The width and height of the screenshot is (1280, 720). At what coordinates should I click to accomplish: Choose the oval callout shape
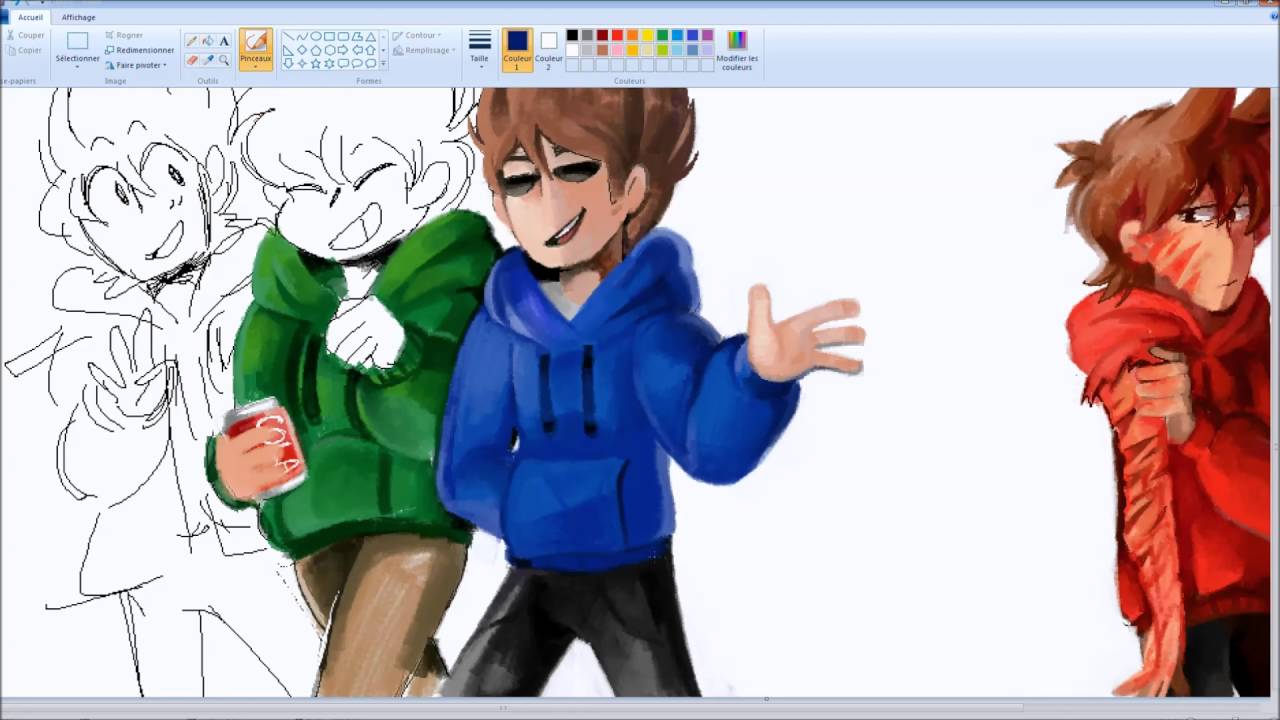(357, 63)
